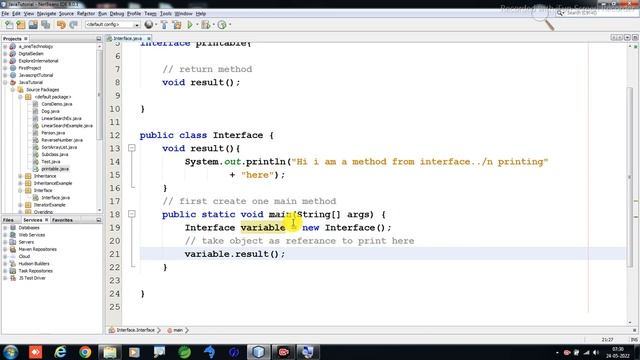640x360 pixels.
Task: Click the Undo toolbar icon
Action: 61,25
